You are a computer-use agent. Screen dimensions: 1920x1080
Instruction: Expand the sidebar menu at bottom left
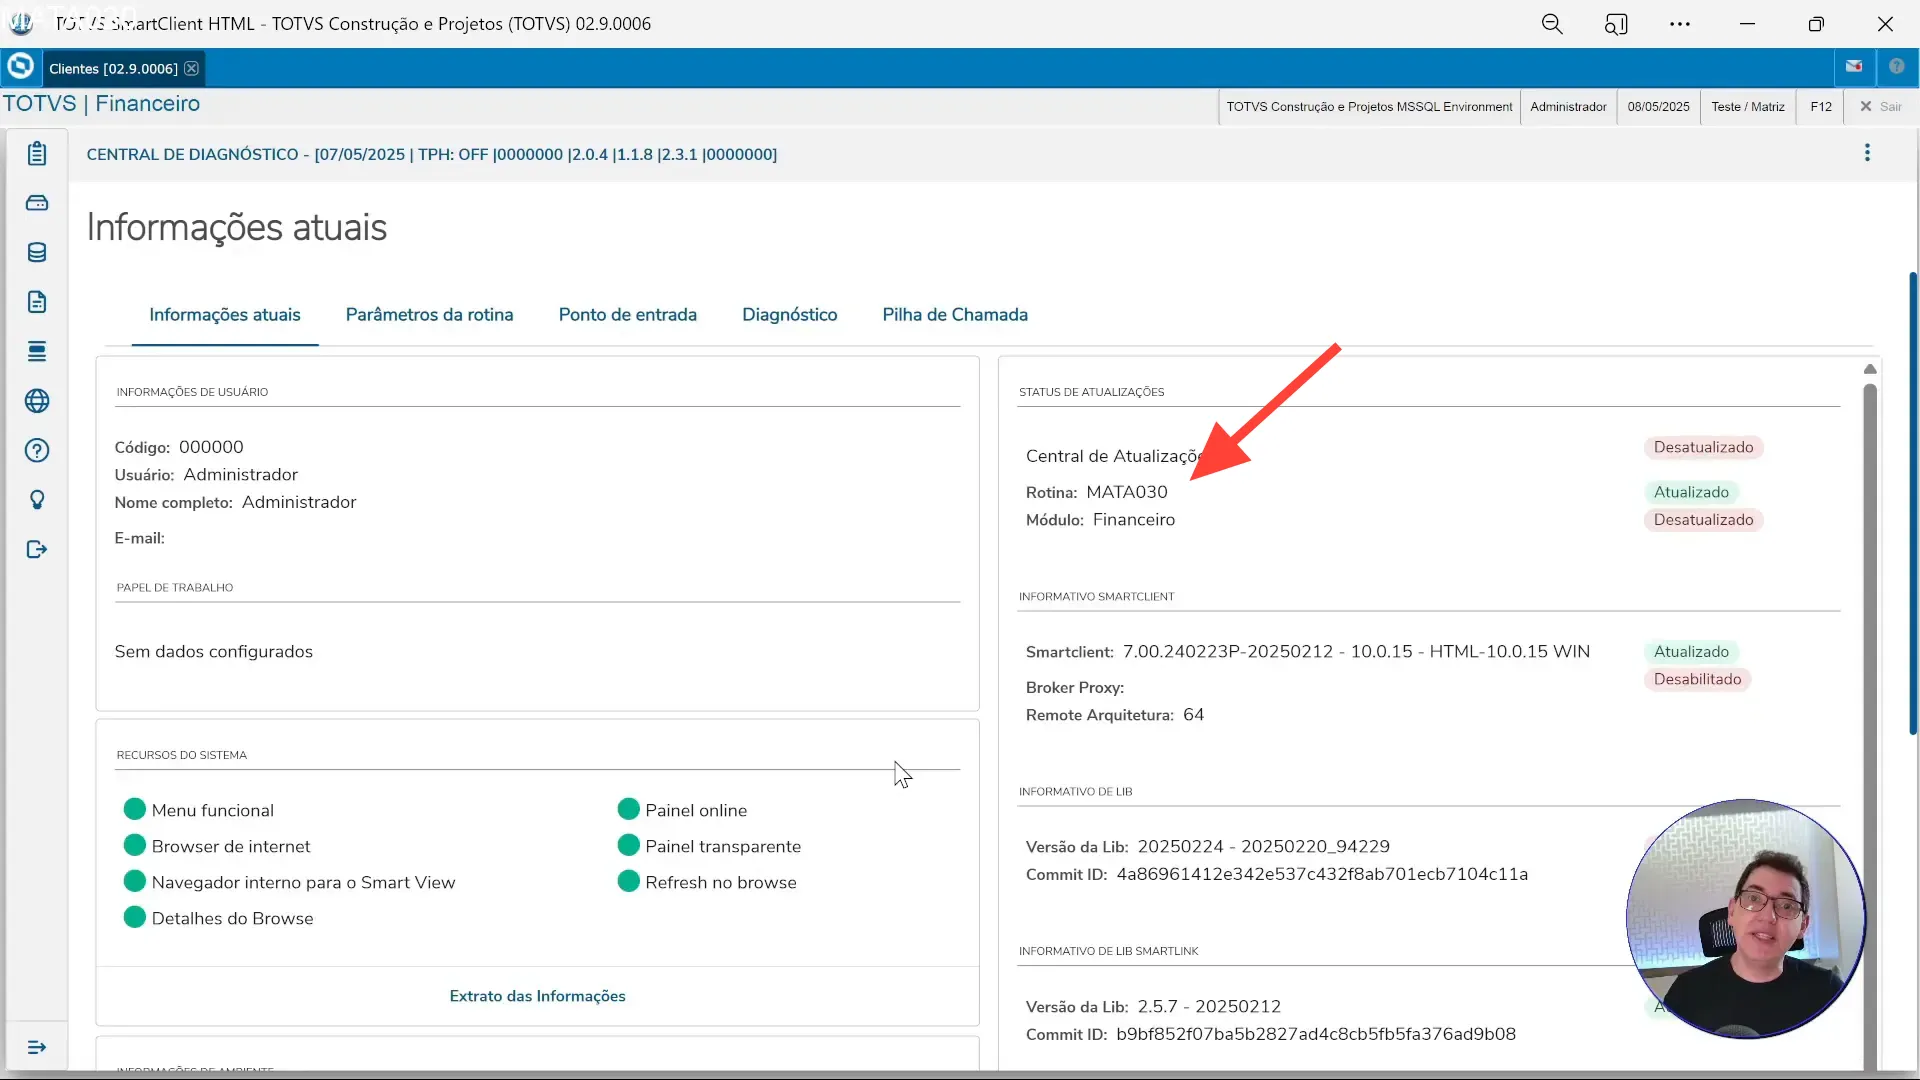tap(37, 1047)
